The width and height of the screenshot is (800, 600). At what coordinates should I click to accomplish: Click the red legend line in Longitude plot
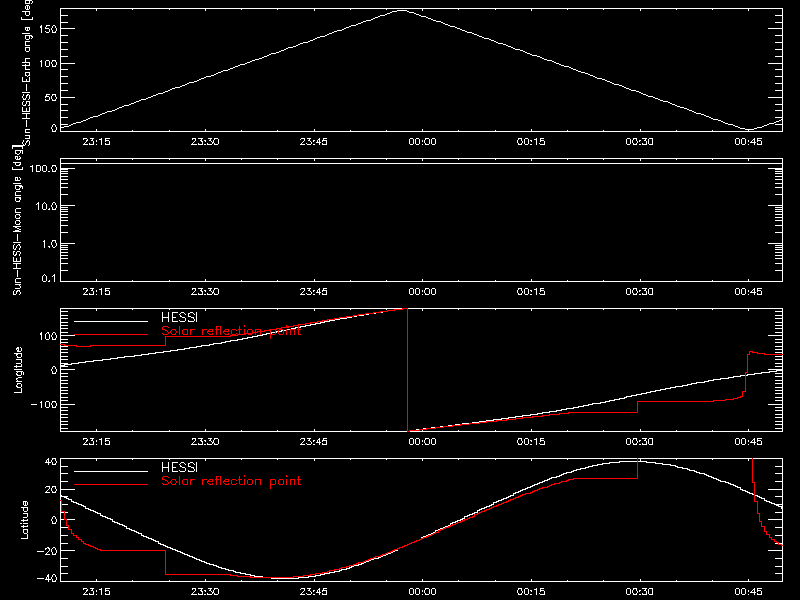pyautogui.click(x=111, y=335)
